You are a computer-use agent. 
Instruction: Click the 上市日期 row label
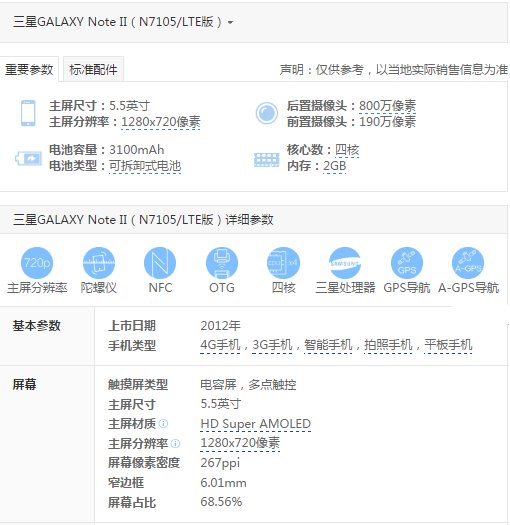coord(132,325)
